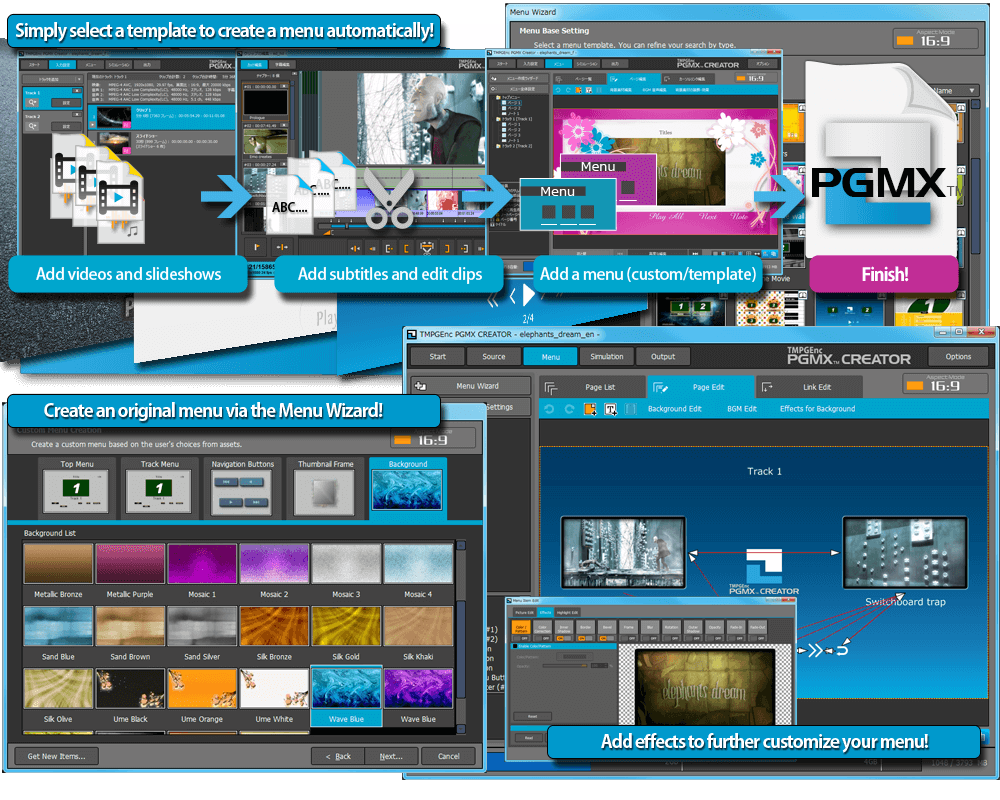Screen dimensions: 1000x800
Task: Open the Navigation Buttons wizard step
Action: click(242, 487)
